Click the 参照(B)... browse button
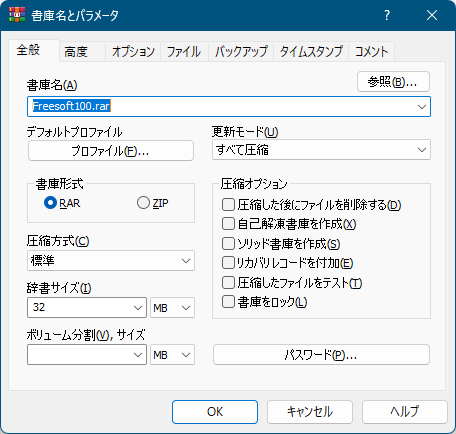 tap(393, 81)
